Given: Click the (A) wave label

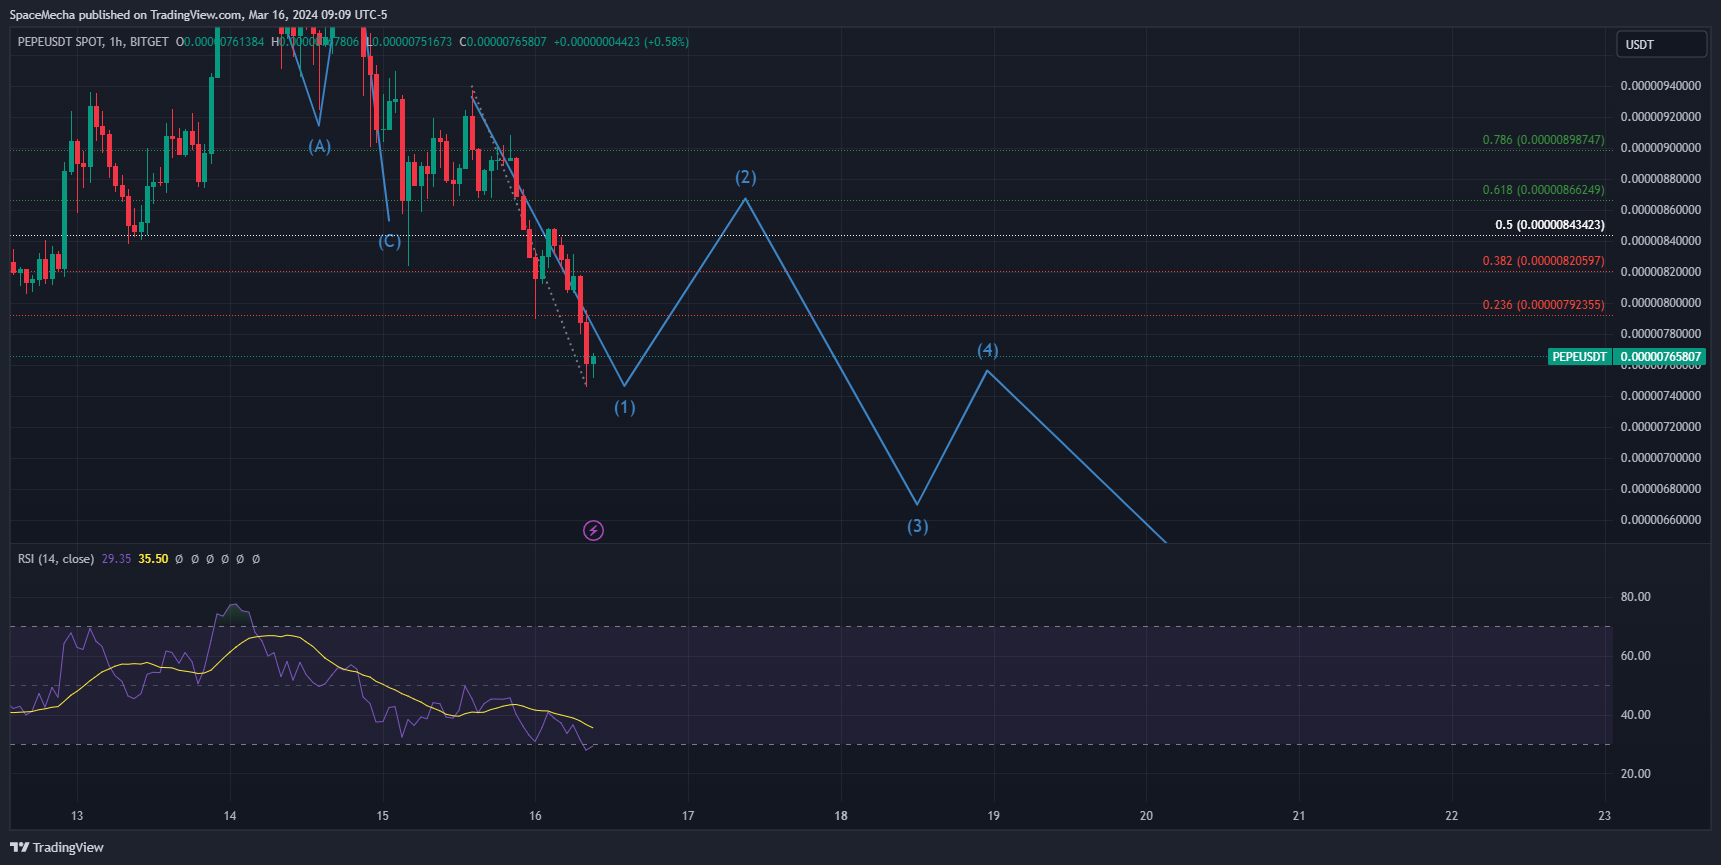Looking at the screenshot, I should tap(319, 146).
